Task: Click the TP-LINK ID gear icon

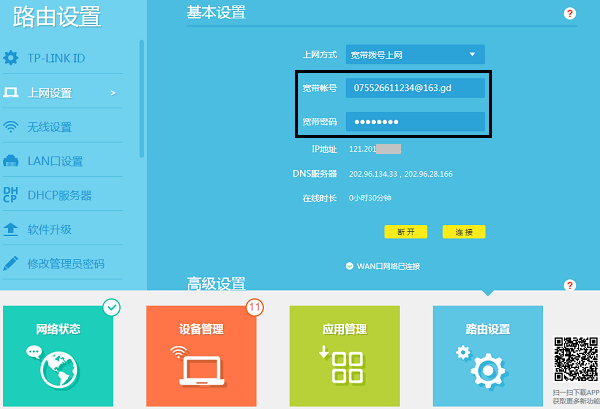Action: click(11, 58)
